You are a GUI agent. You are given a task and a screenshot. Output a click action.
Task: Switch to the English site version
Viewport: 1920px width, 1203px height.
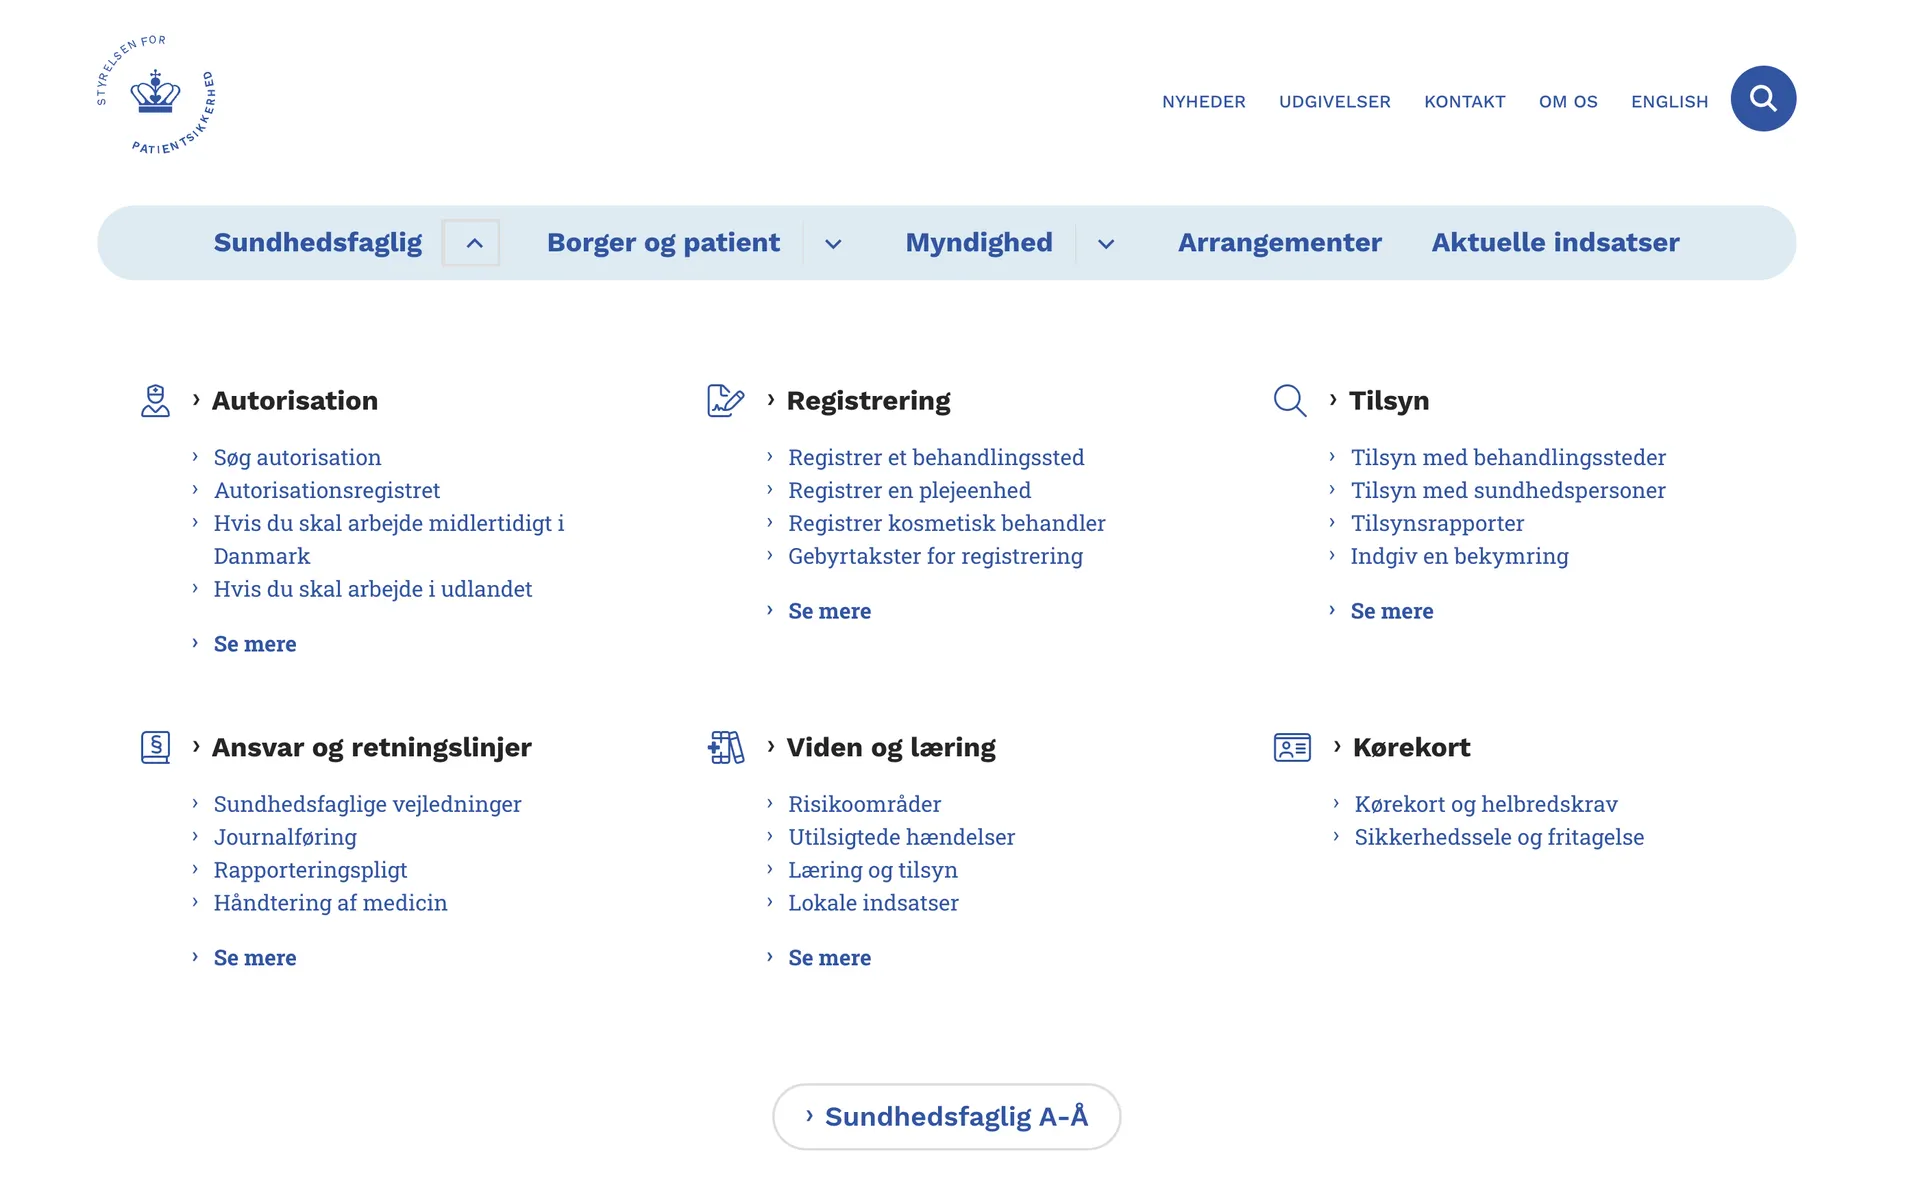coord(1669,102)
